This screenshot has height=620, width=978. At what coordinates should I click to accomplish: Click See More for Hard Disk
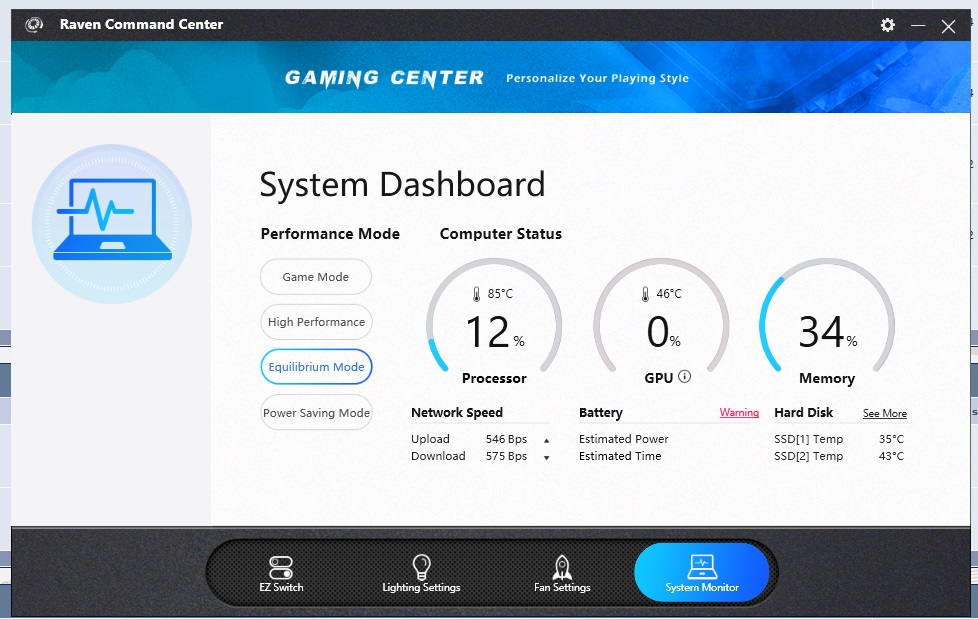884,414
